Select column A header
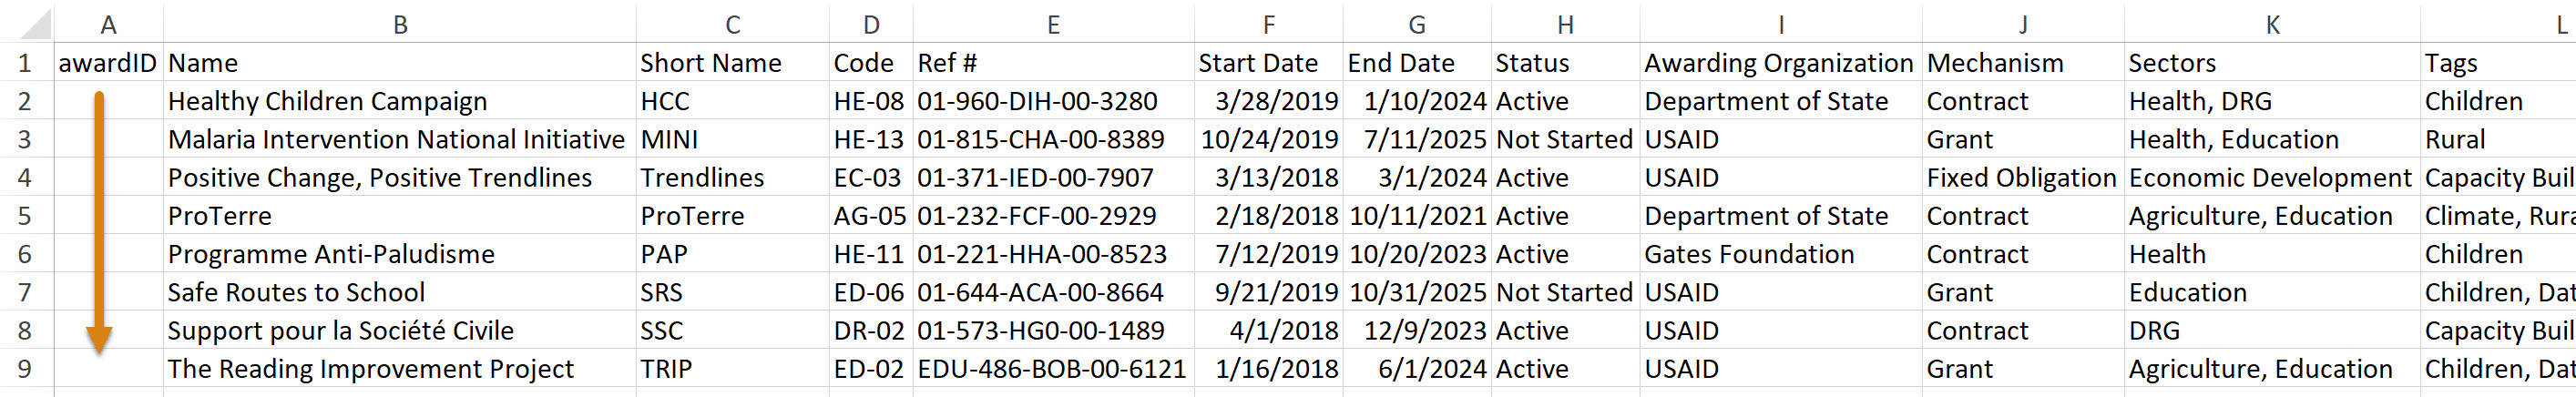 click(108, 24)
